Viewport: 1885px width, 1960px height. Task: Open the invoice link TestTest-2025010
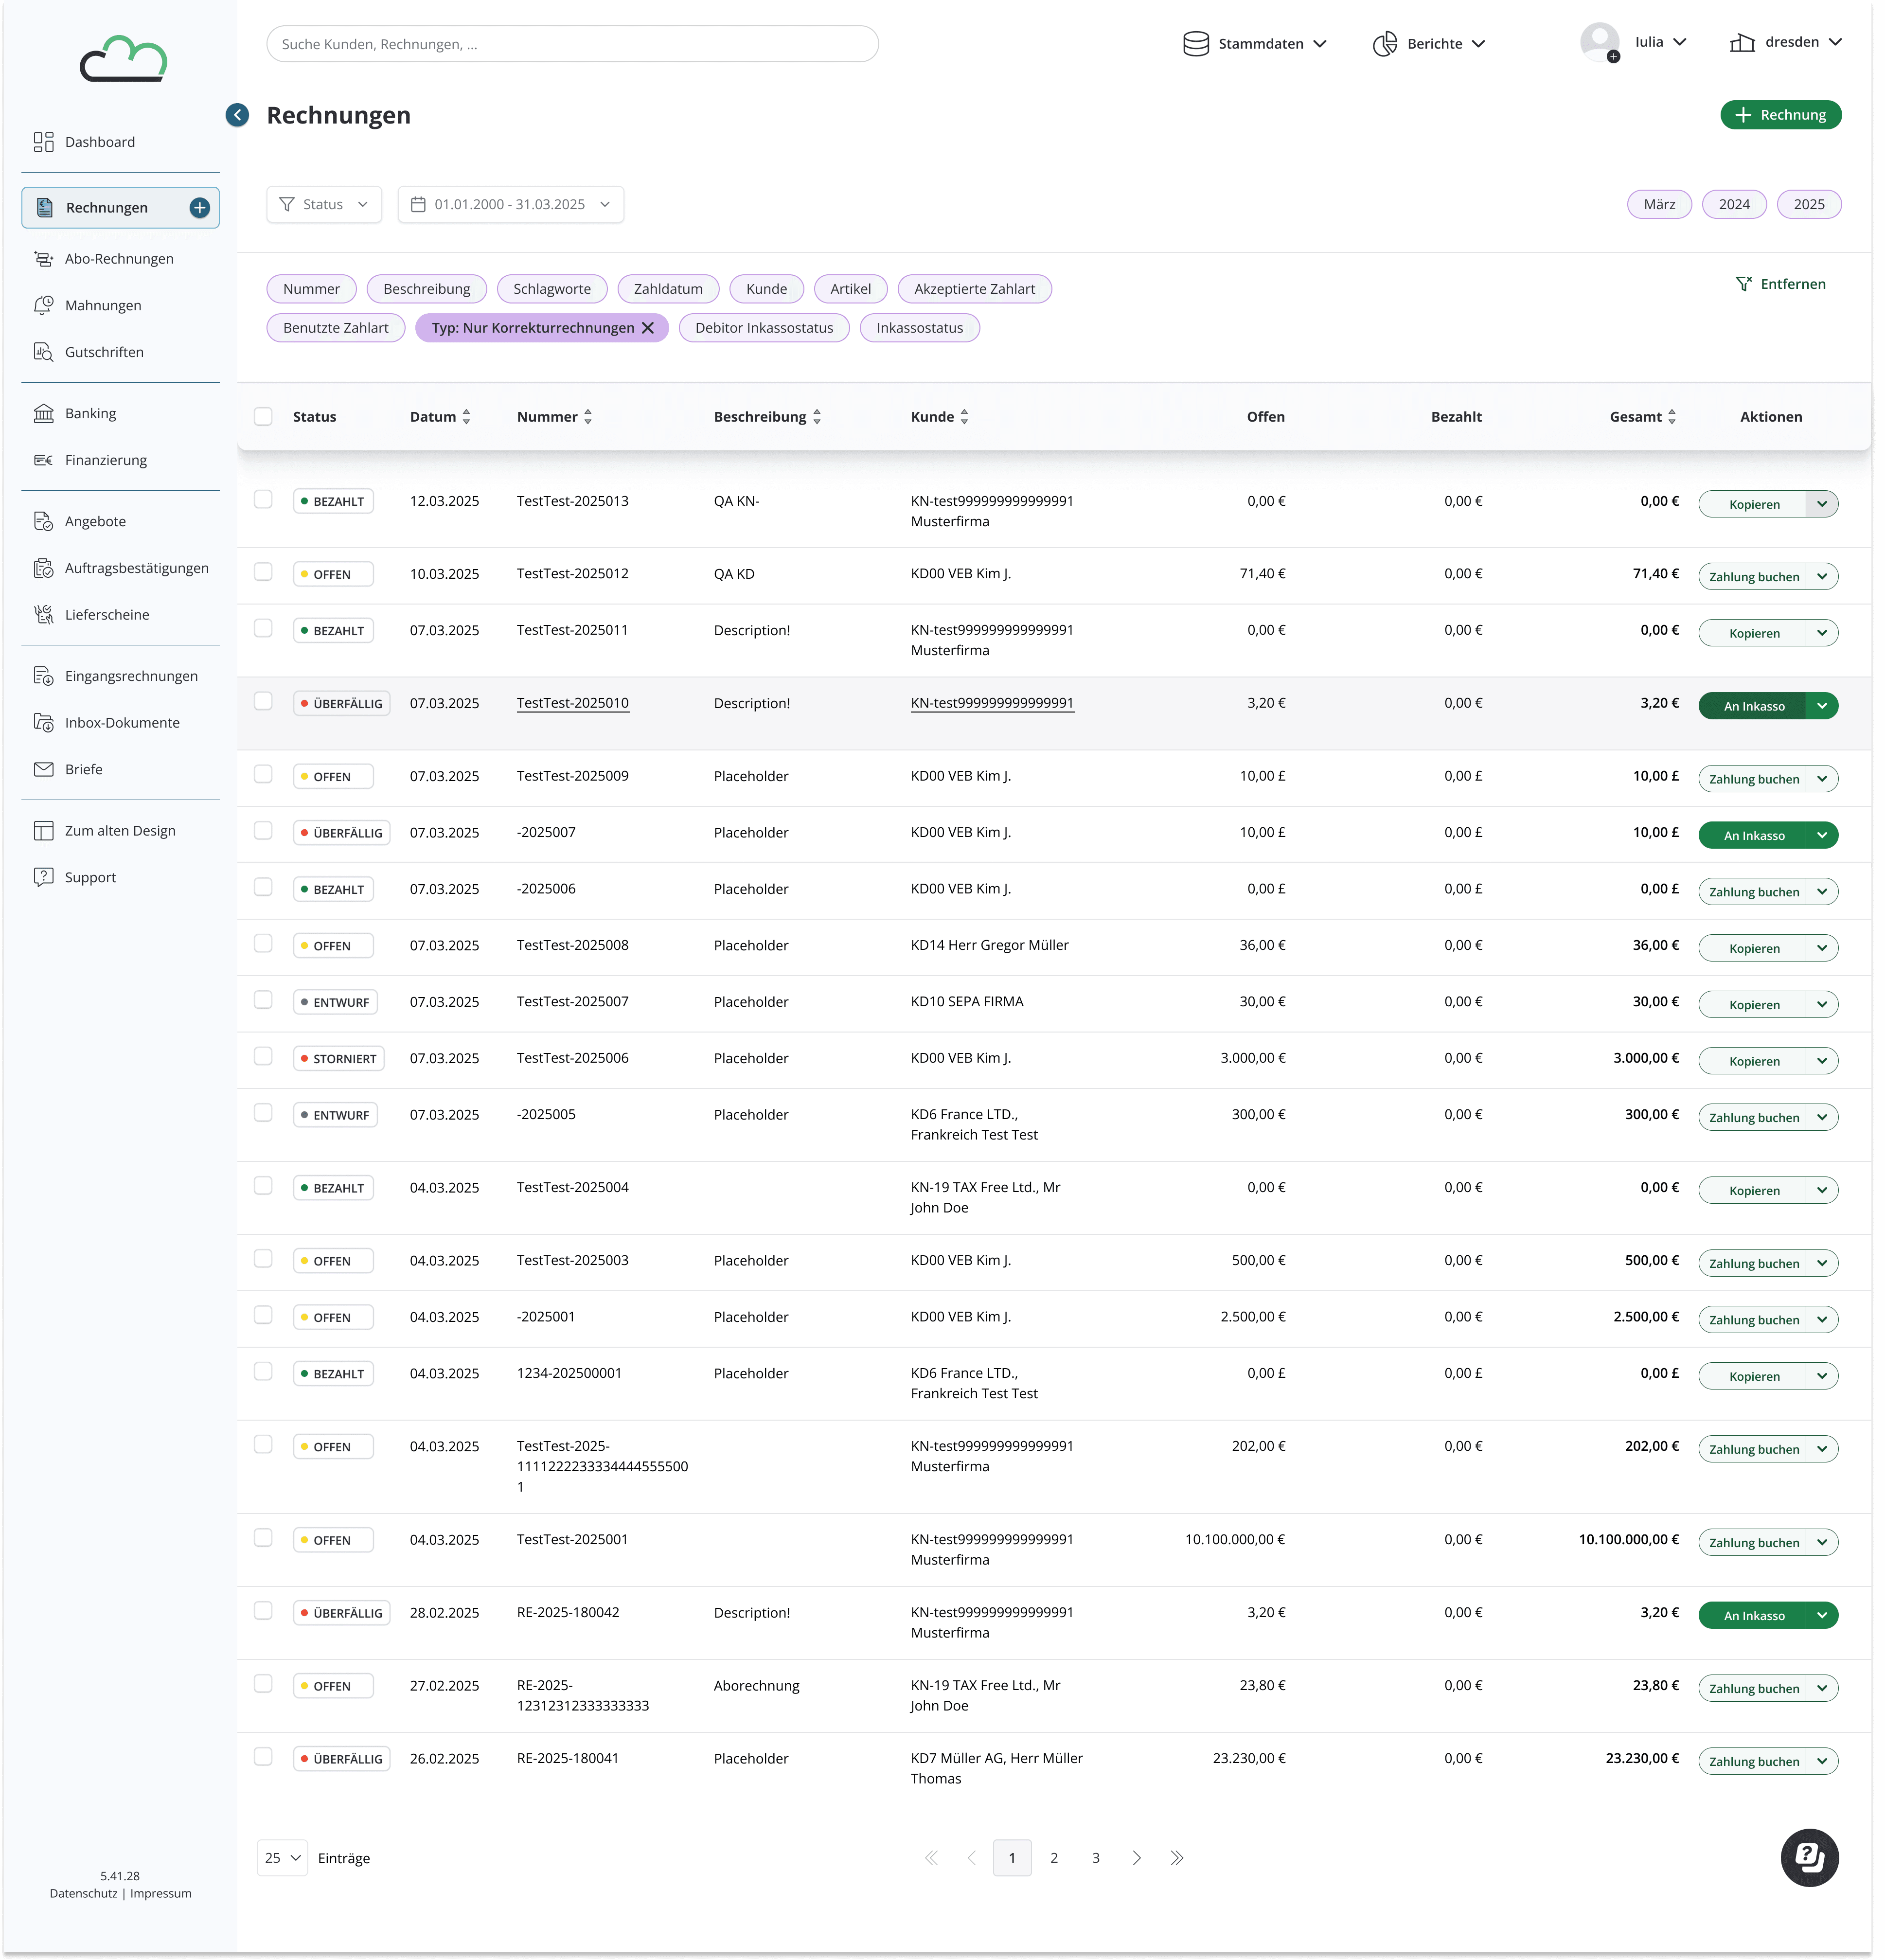(x=572, y=703)
